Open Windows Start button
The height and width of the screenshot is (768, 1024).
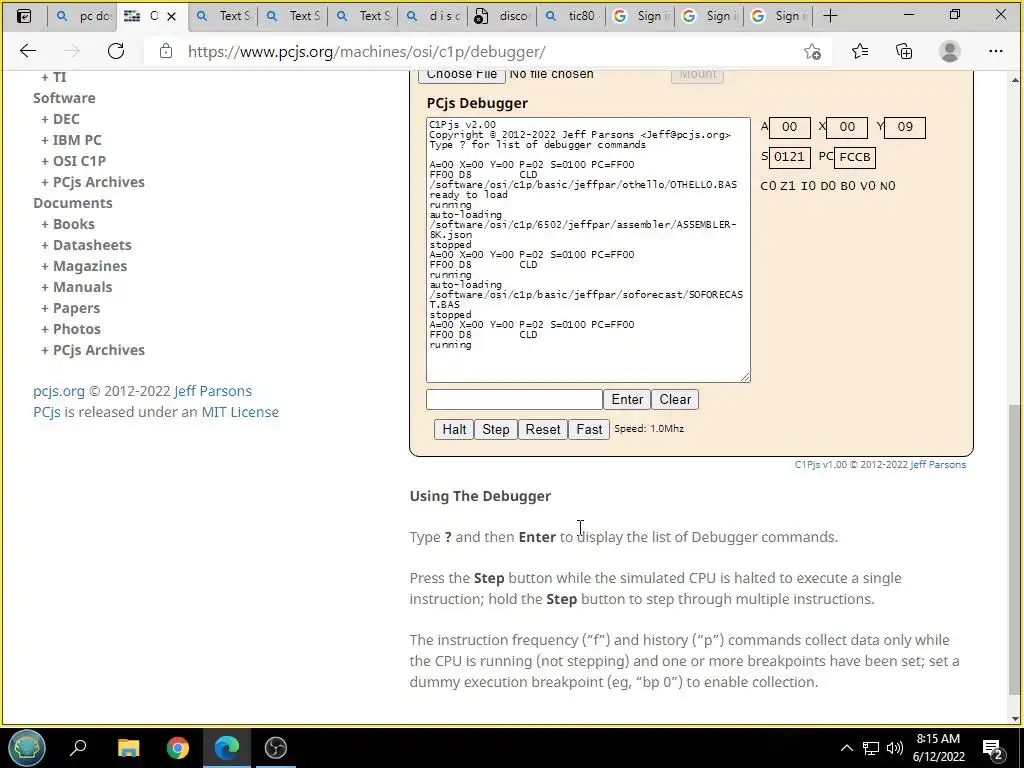(x=27, y=747)
